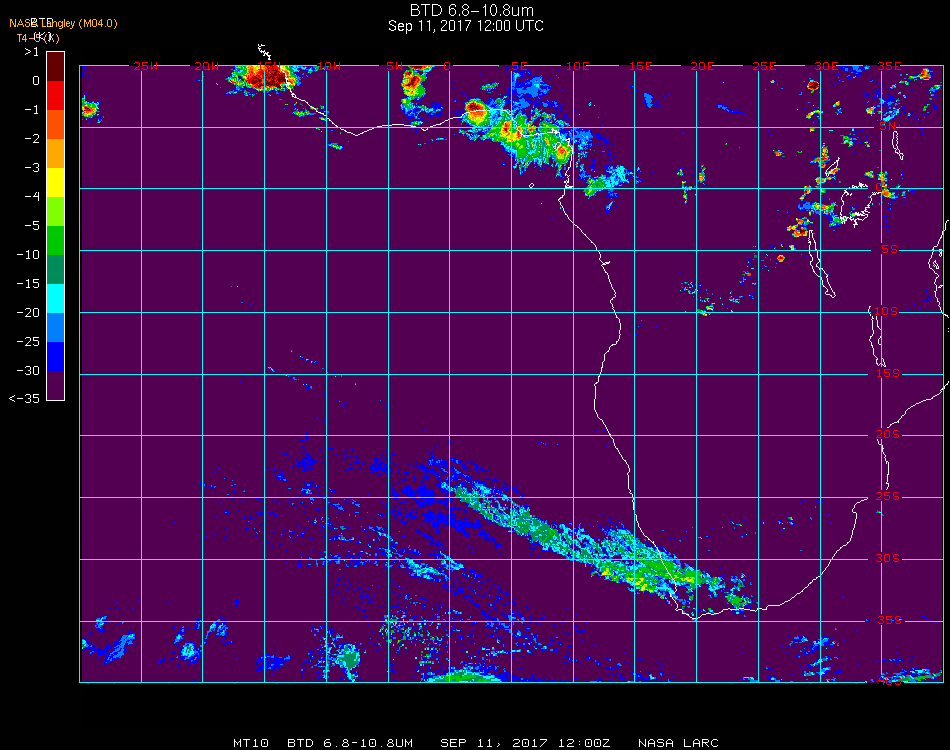950x750 pixels.
Task: Click the 'BTD 6.8-10.8um' title
Action: coord(471,10)
